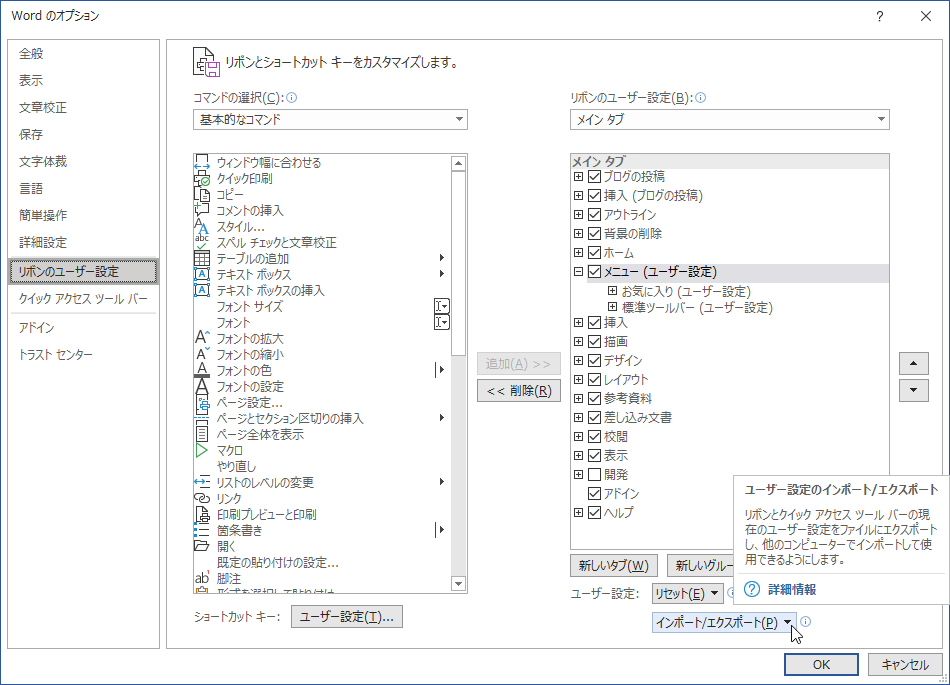Uncheck the 描画 tab checkbox
Screen dimensions: 950x685
594,341
